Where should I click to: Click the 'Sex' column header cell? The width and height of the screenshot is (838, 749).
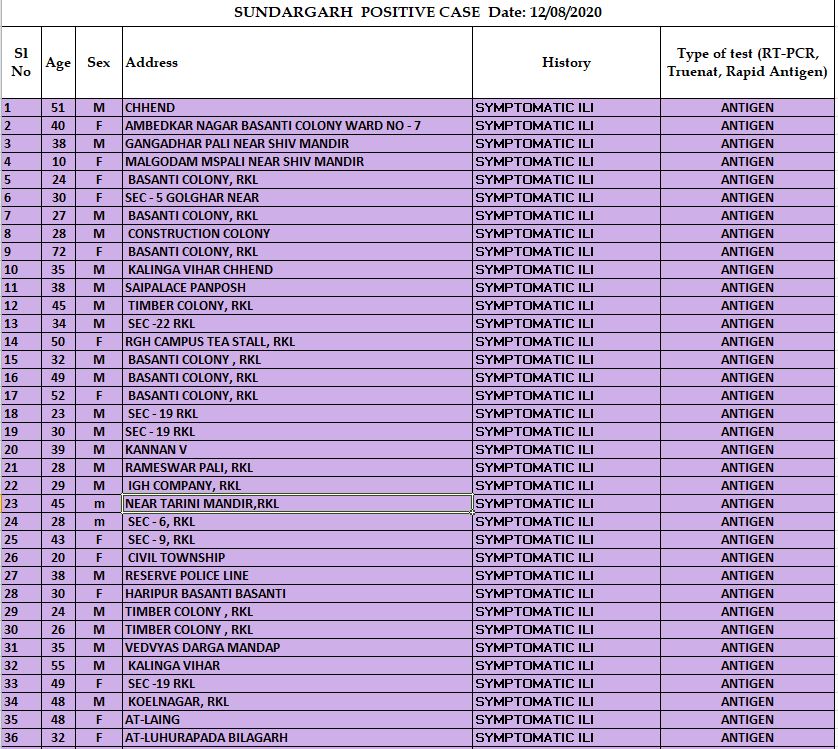pos(99,62)
